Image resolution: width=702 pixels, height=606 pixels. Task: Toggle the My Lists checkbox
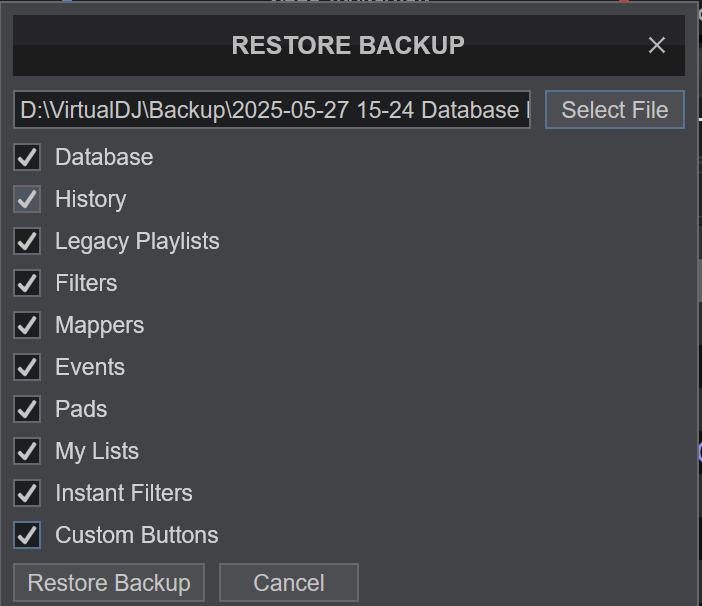(x=27, y=451)
